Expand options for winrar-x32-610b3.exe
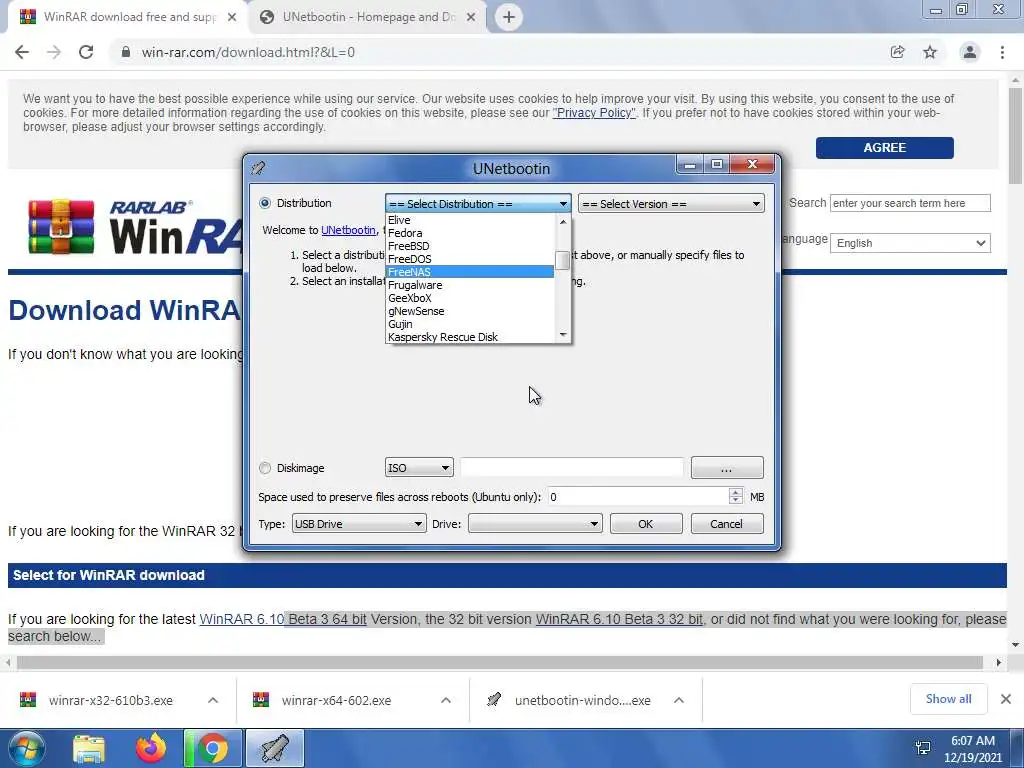The image size is (1024, 768). [x=213, y=700]
